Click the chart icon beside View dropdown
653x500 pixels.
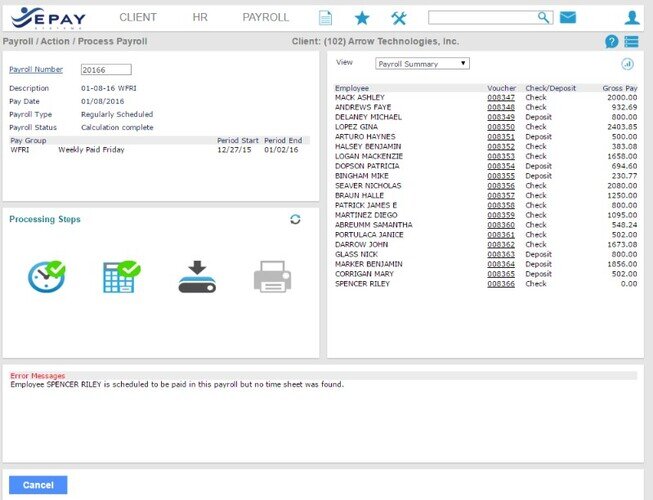628,63
